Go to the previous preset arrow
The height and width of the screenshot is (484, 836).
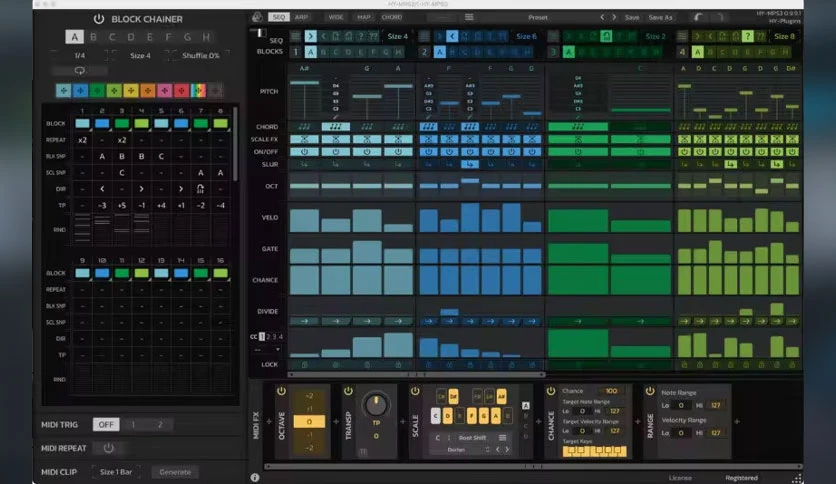click(x=602, y=17)
